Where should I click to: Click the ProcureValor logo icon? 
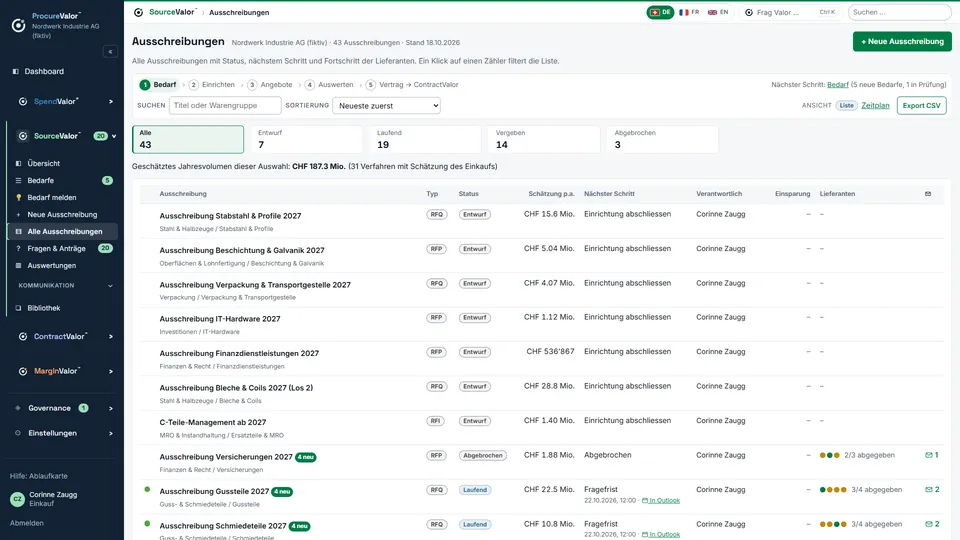[x=18, y=25]
